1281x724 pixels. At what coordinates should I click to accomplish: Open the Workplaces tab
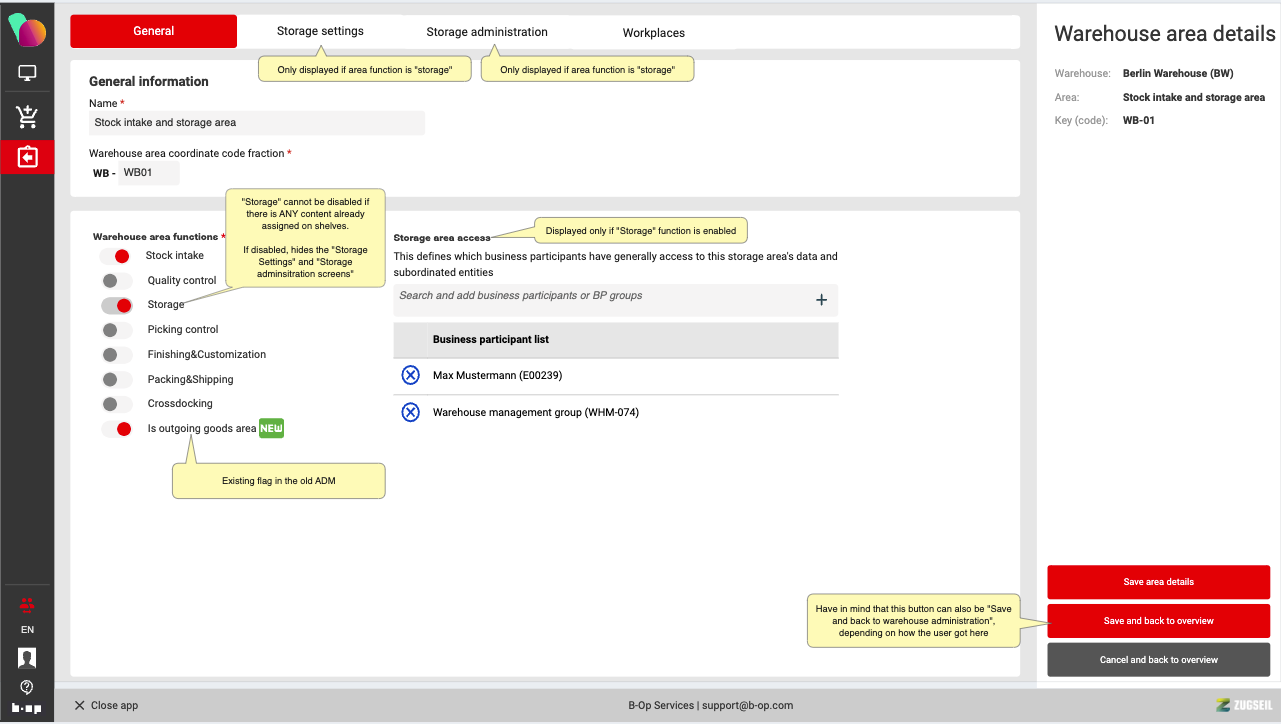653,33
